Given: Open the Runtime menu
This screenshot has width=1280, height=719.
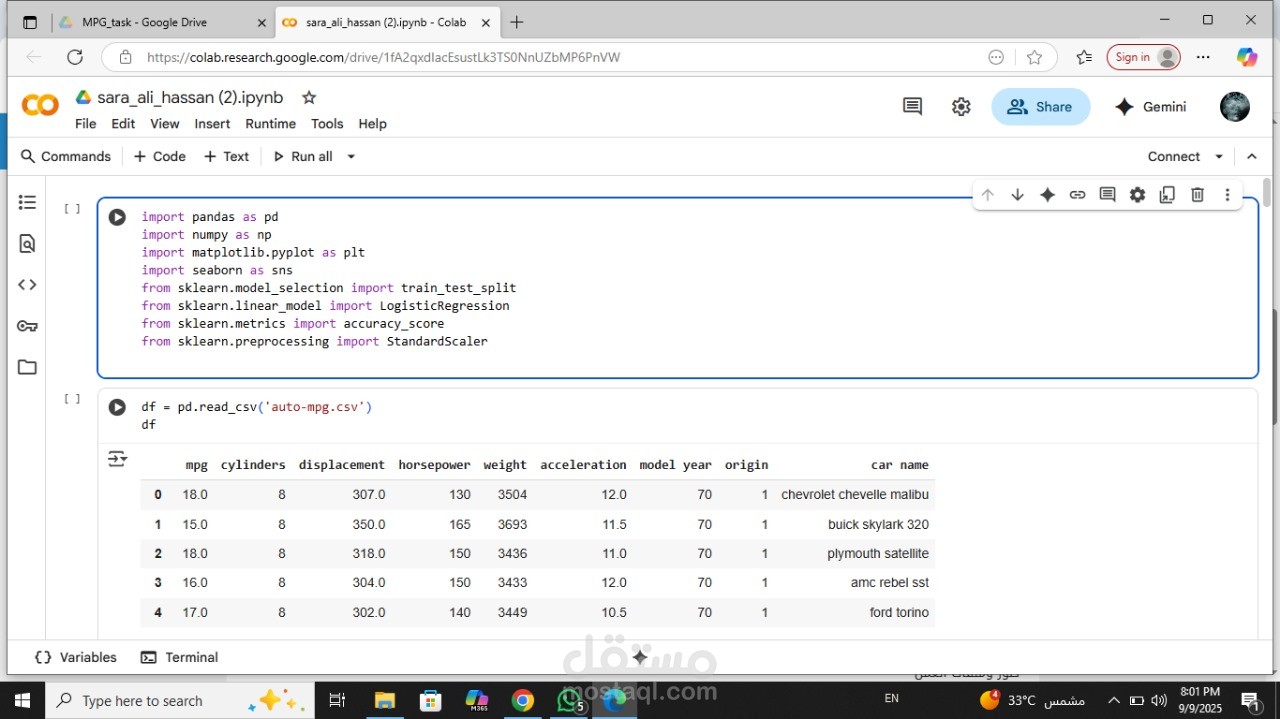Looking at the screenshot, I should 270,124.
